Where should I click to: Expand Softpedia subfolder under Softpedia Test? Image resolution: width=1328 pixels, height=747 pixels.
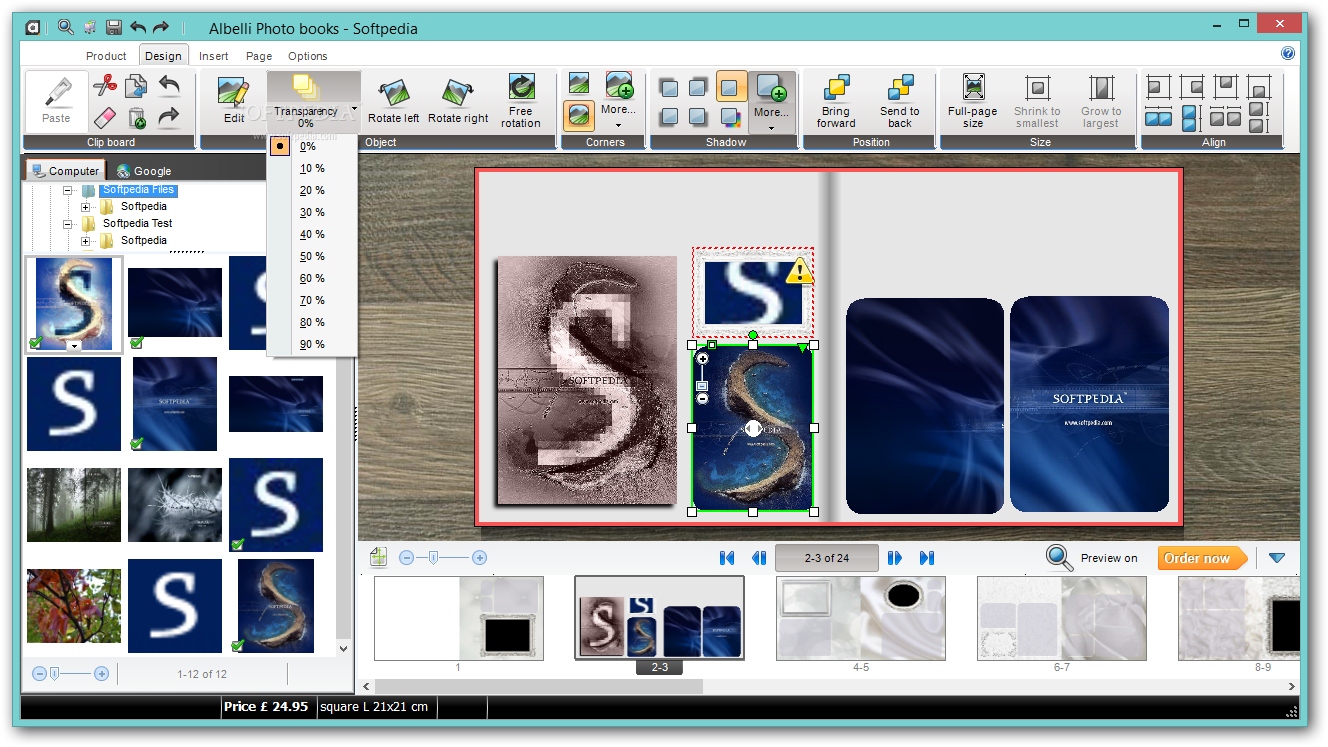pyautogui.click(x=86, y=241)
